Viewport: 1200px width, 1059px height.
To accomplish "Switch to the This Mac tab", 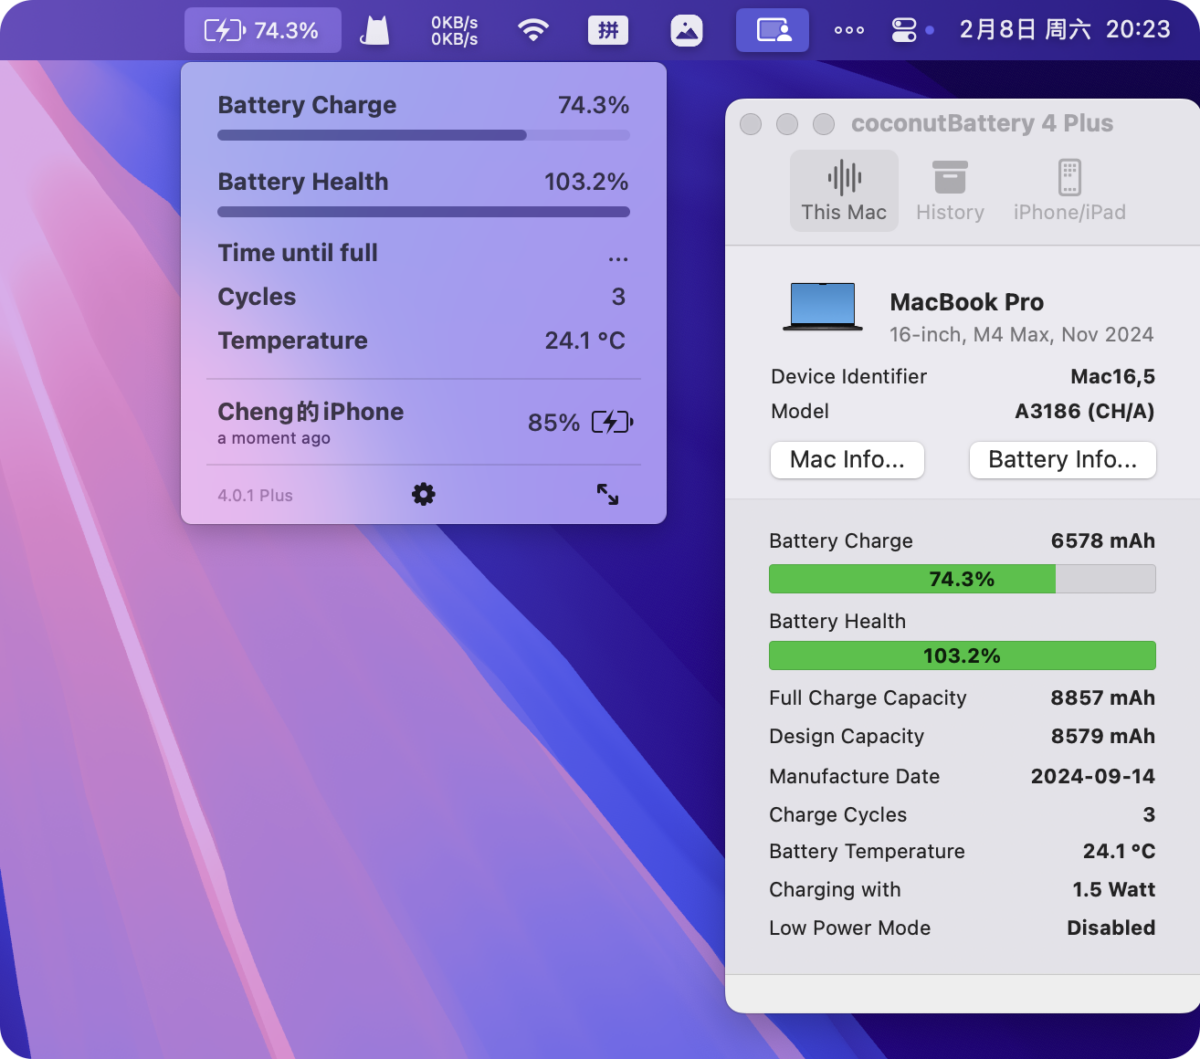I will [844, 191].
